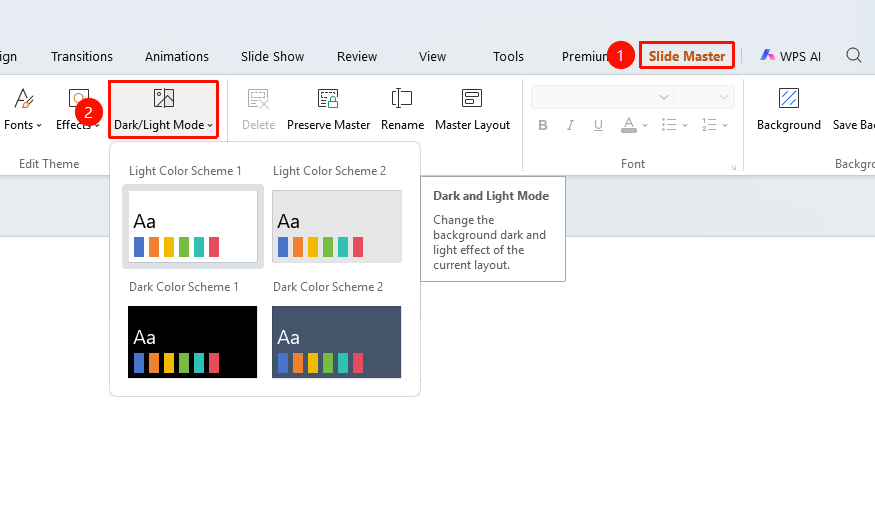The height and width of the screenshot is (515, 875).
Task: Click the disabled Delete master icon
Action: click(x=258, y=98)
